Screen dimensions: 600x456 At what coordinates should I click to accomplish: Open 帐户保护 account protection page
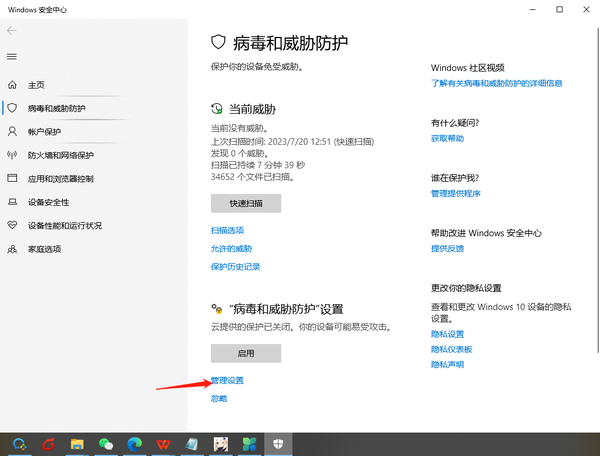44,131
